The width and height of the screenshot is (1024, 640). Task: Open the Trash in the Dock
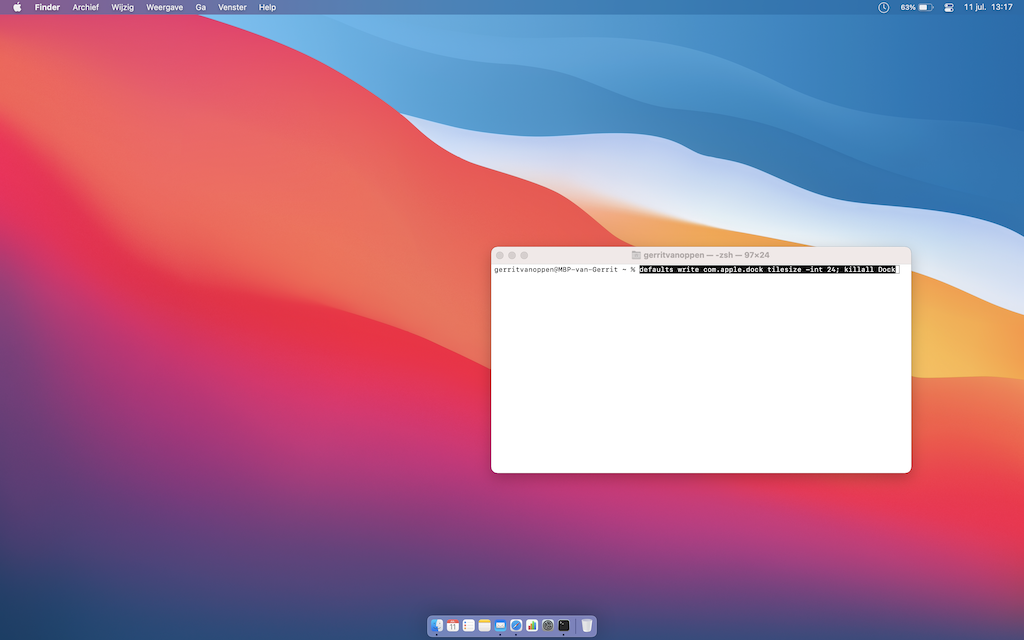[586, 626]
